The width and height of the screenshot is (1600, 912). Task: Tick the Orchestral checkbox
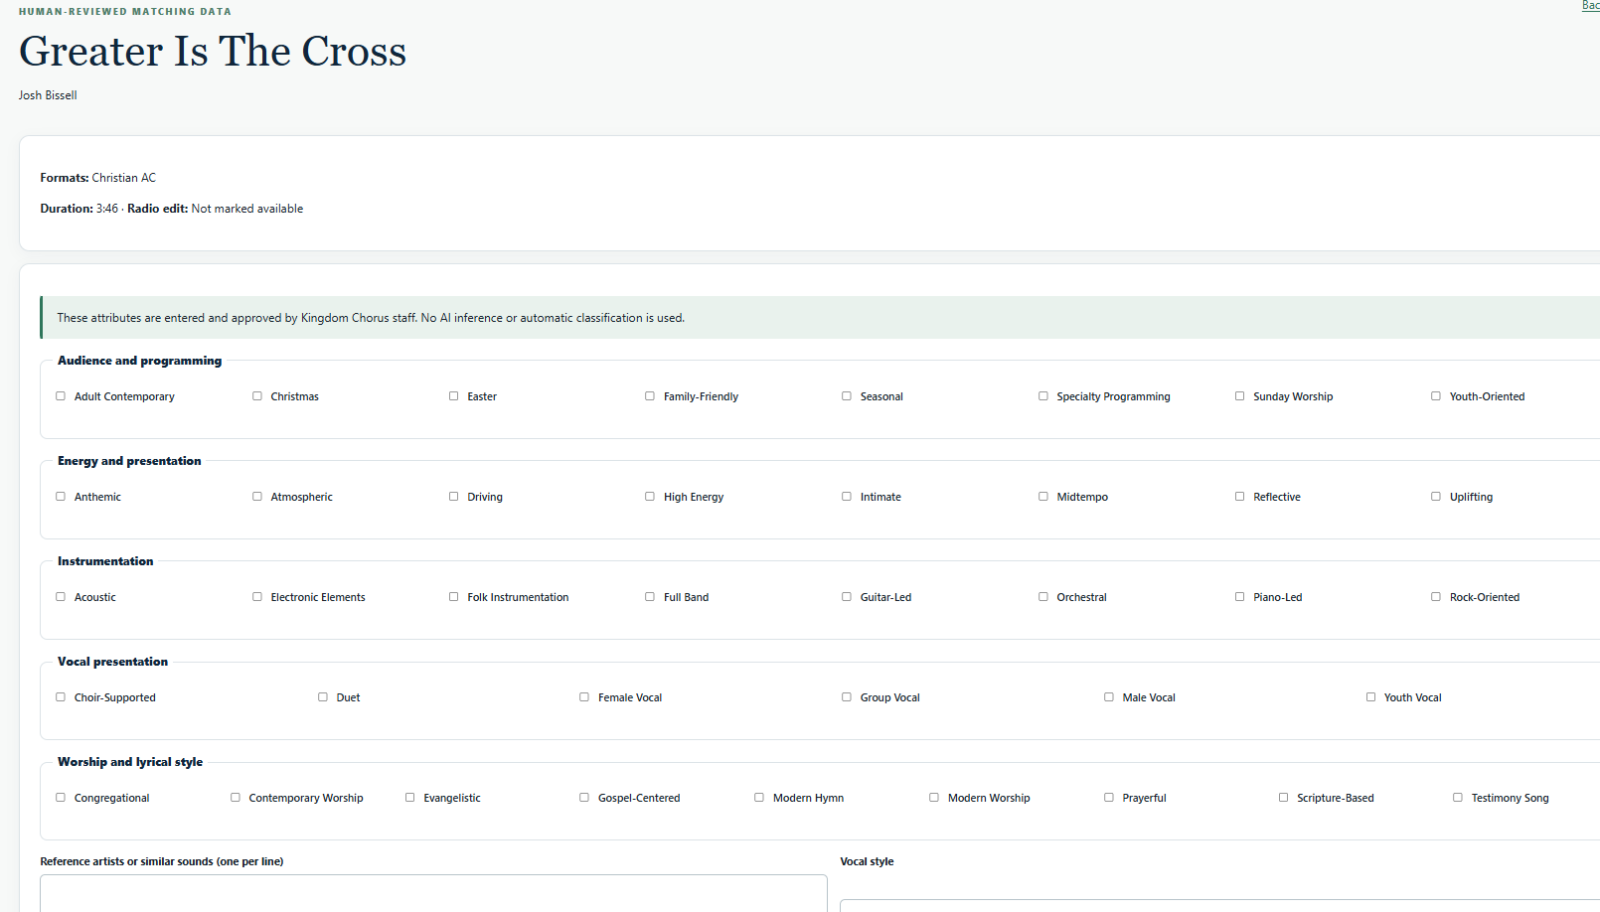1043,597
